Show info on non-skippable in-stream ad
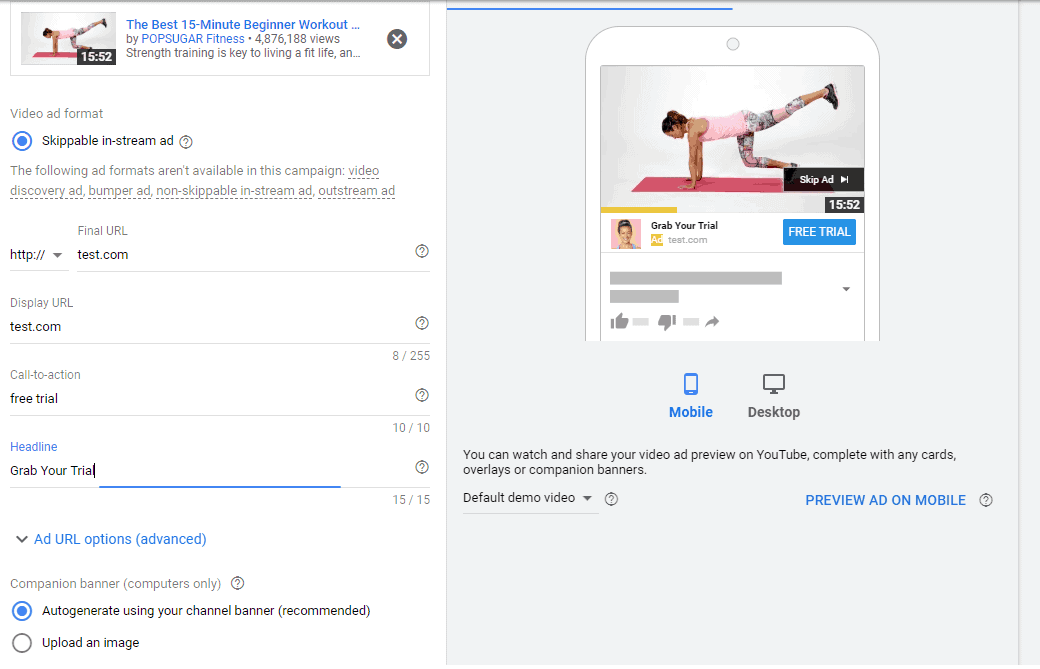1040x669 pixels. [x=234, y=190]
